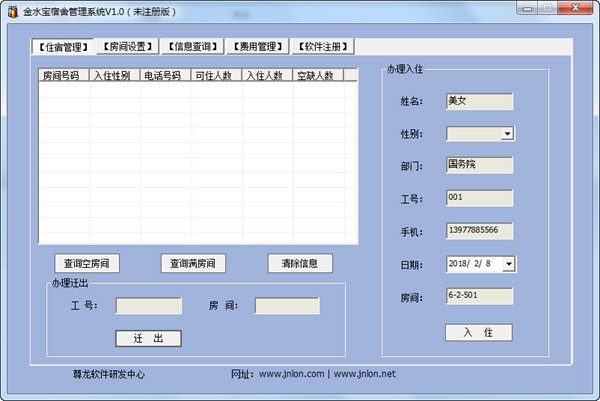
Task: Click the 迁出 button
Action: pos(148,338)
